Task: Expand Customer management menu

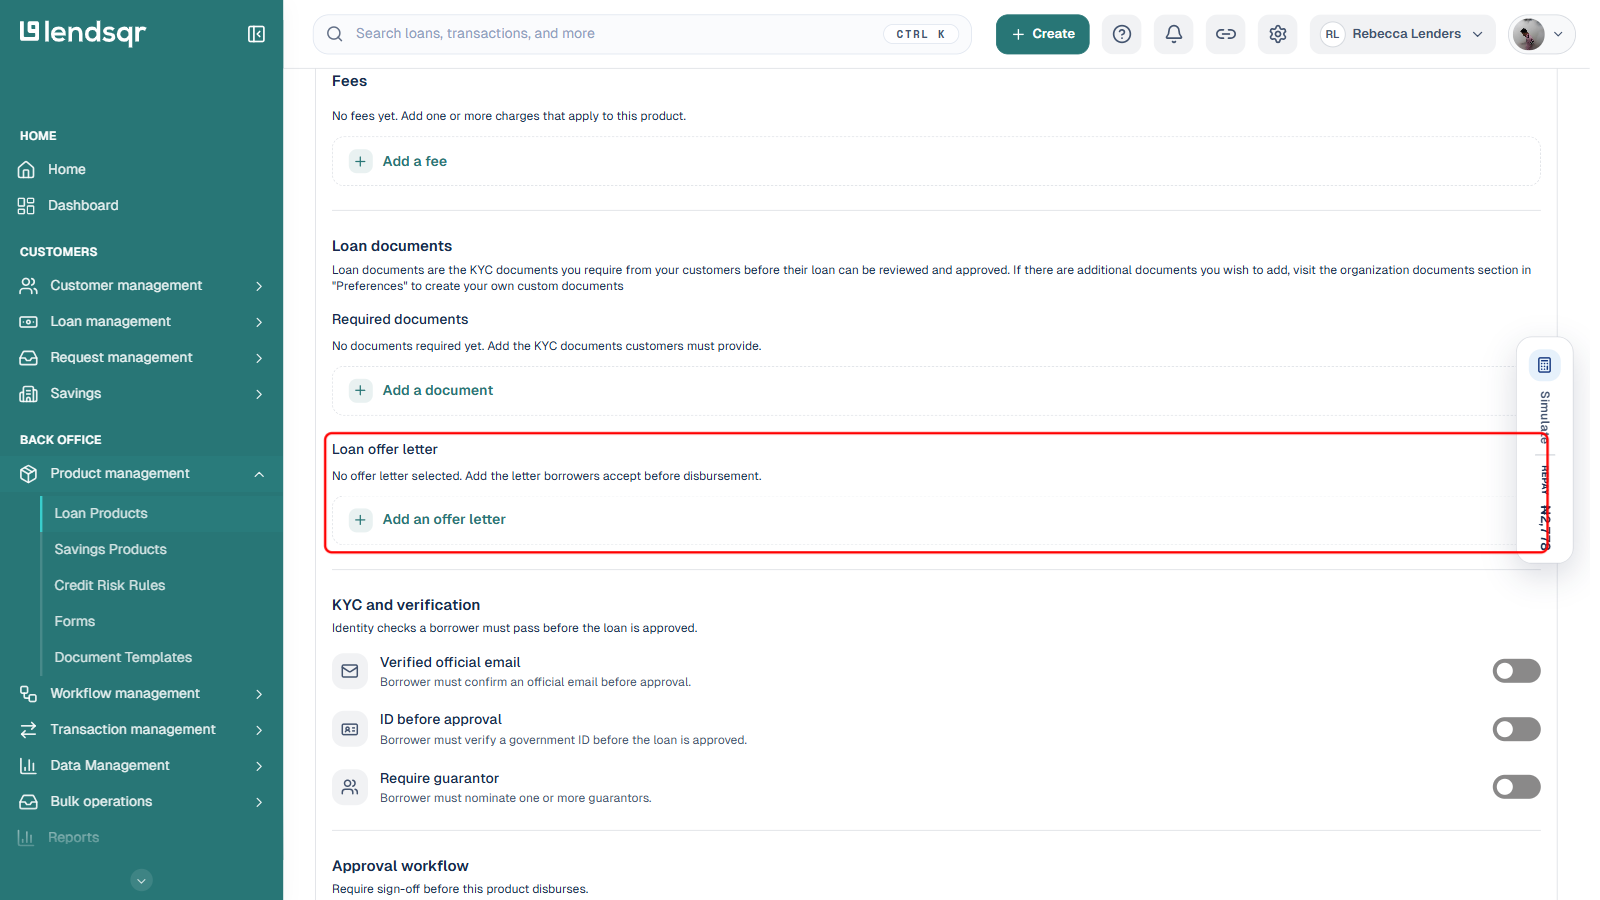Action: [141, 286]
